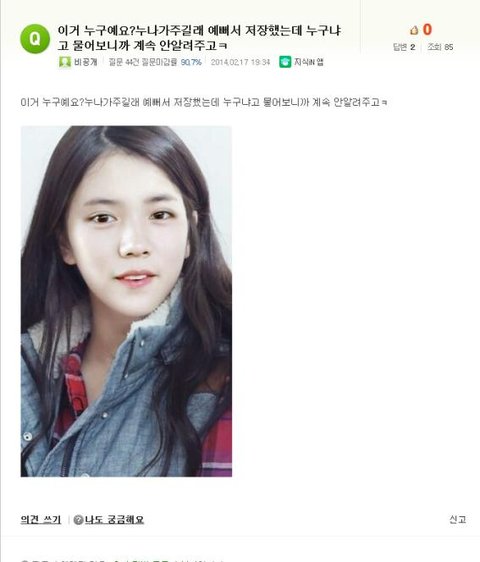This screenshot has width=480, height=562.
Task: Click the 2014.02.17 19:34 timestamp
Action: point(240,62)
